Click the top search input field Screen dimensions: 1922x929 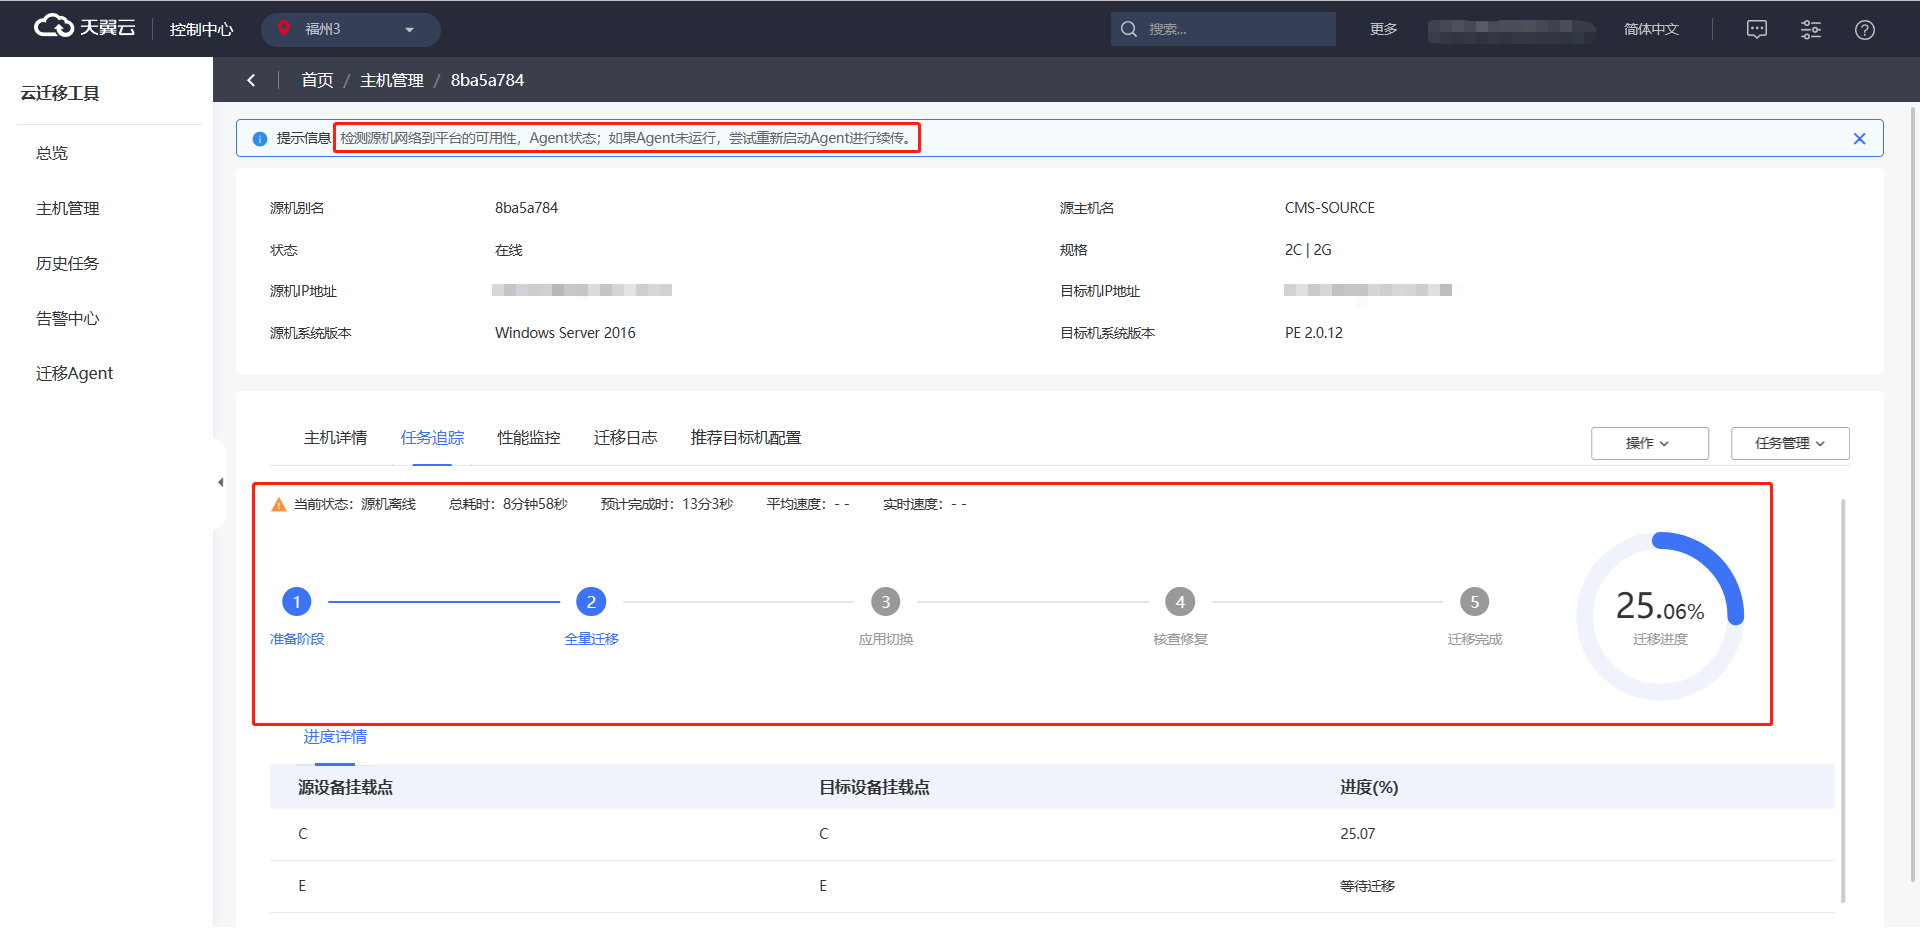pos(1223,29)
